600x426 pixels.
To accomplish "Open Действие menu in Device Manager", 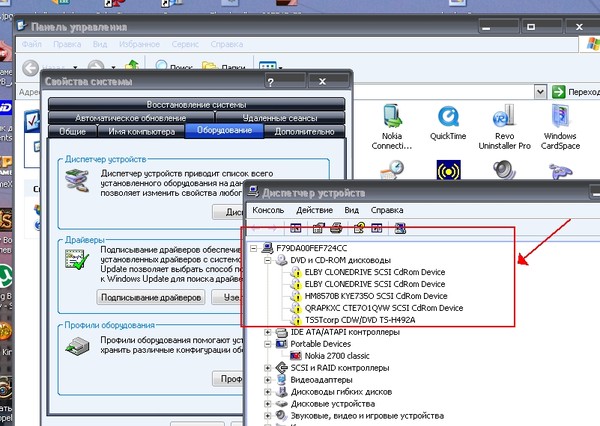I will pyautogui.click(x=314, y=210).
